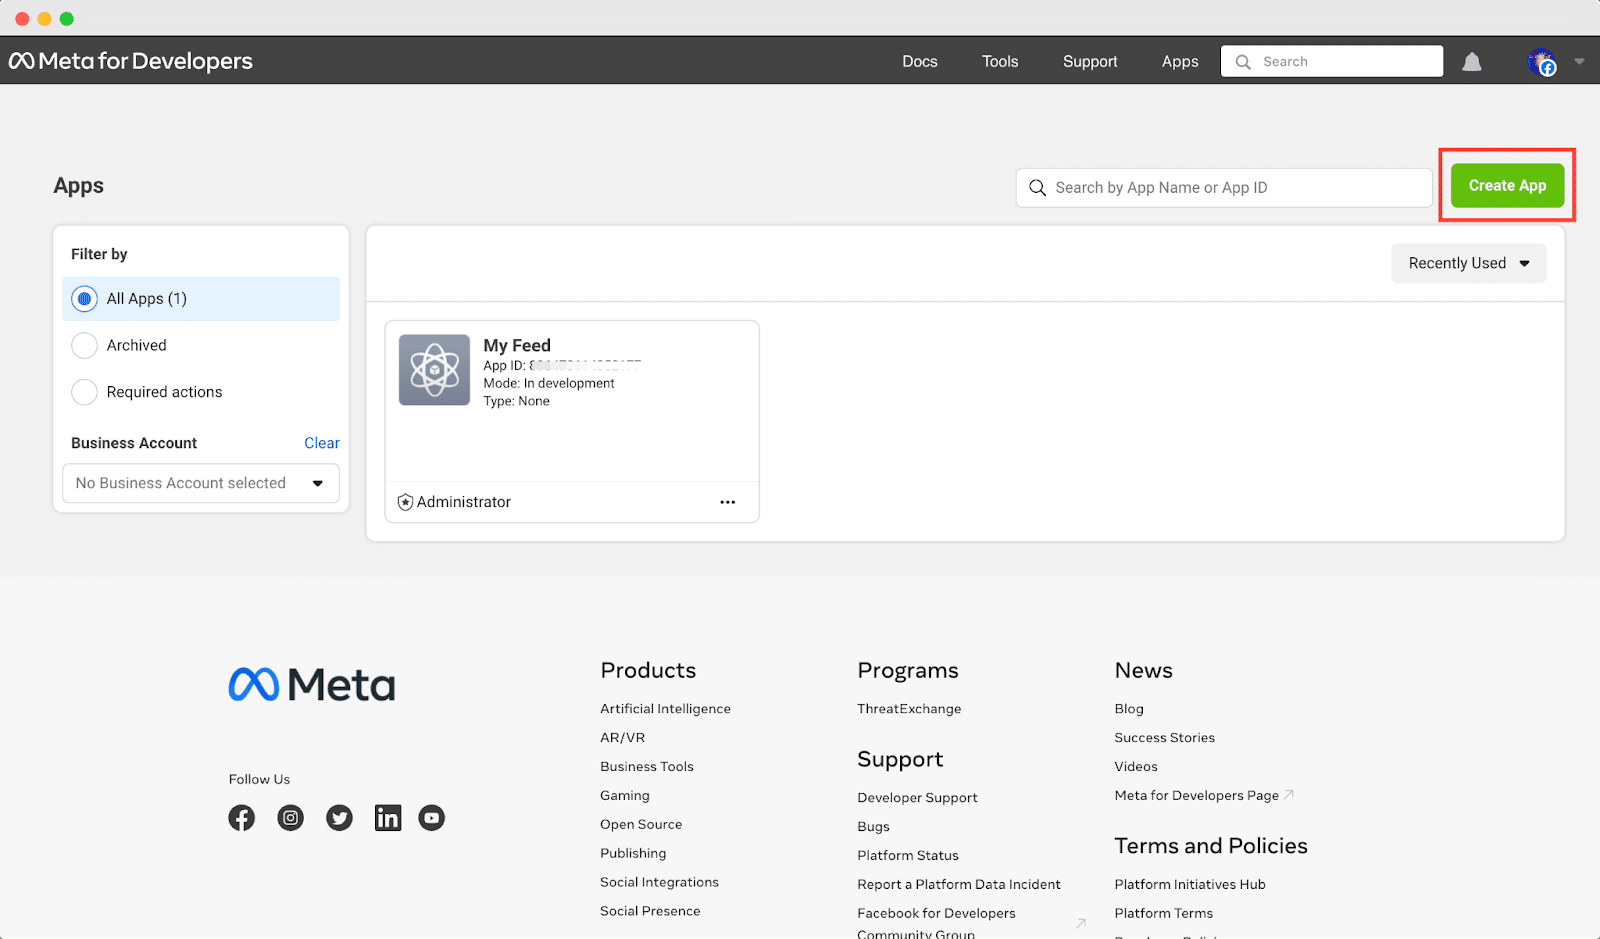Open Social Presence footer link

pos(650,912)
